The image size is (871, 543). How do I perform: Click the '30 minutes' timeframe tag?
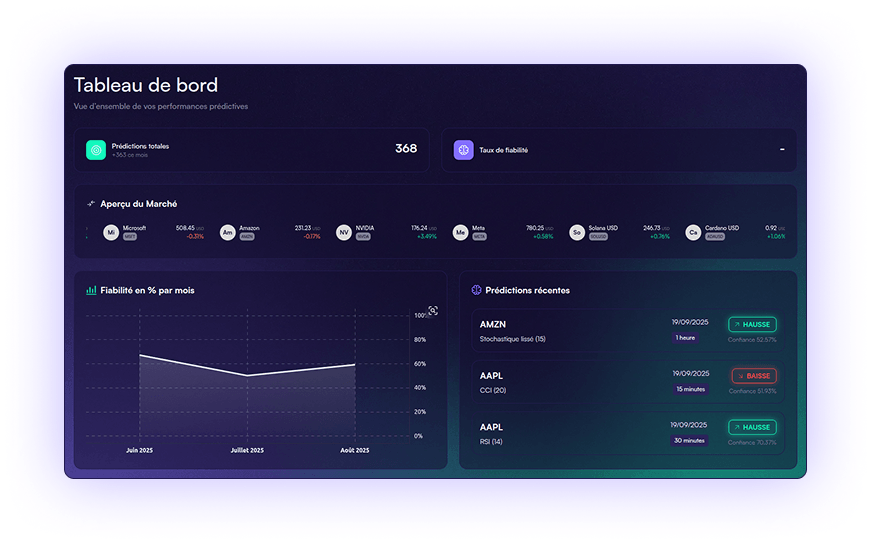point(689,441)
